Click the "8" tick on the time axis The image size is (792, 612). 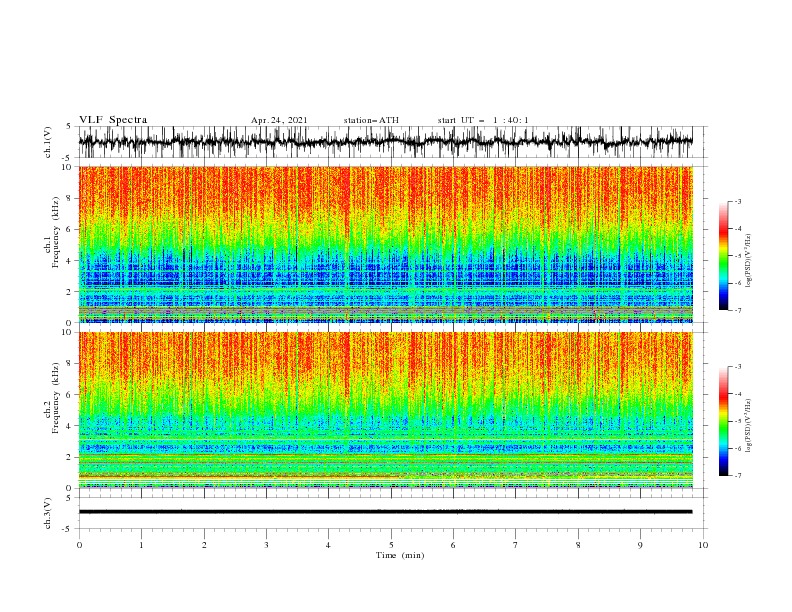point(578,545)
